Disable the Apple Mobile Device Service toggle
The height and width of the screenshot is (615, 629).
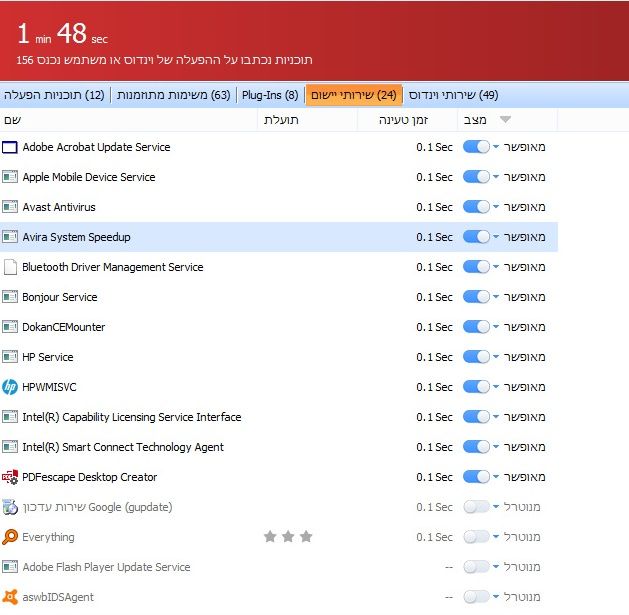click(x=476, y=177)
